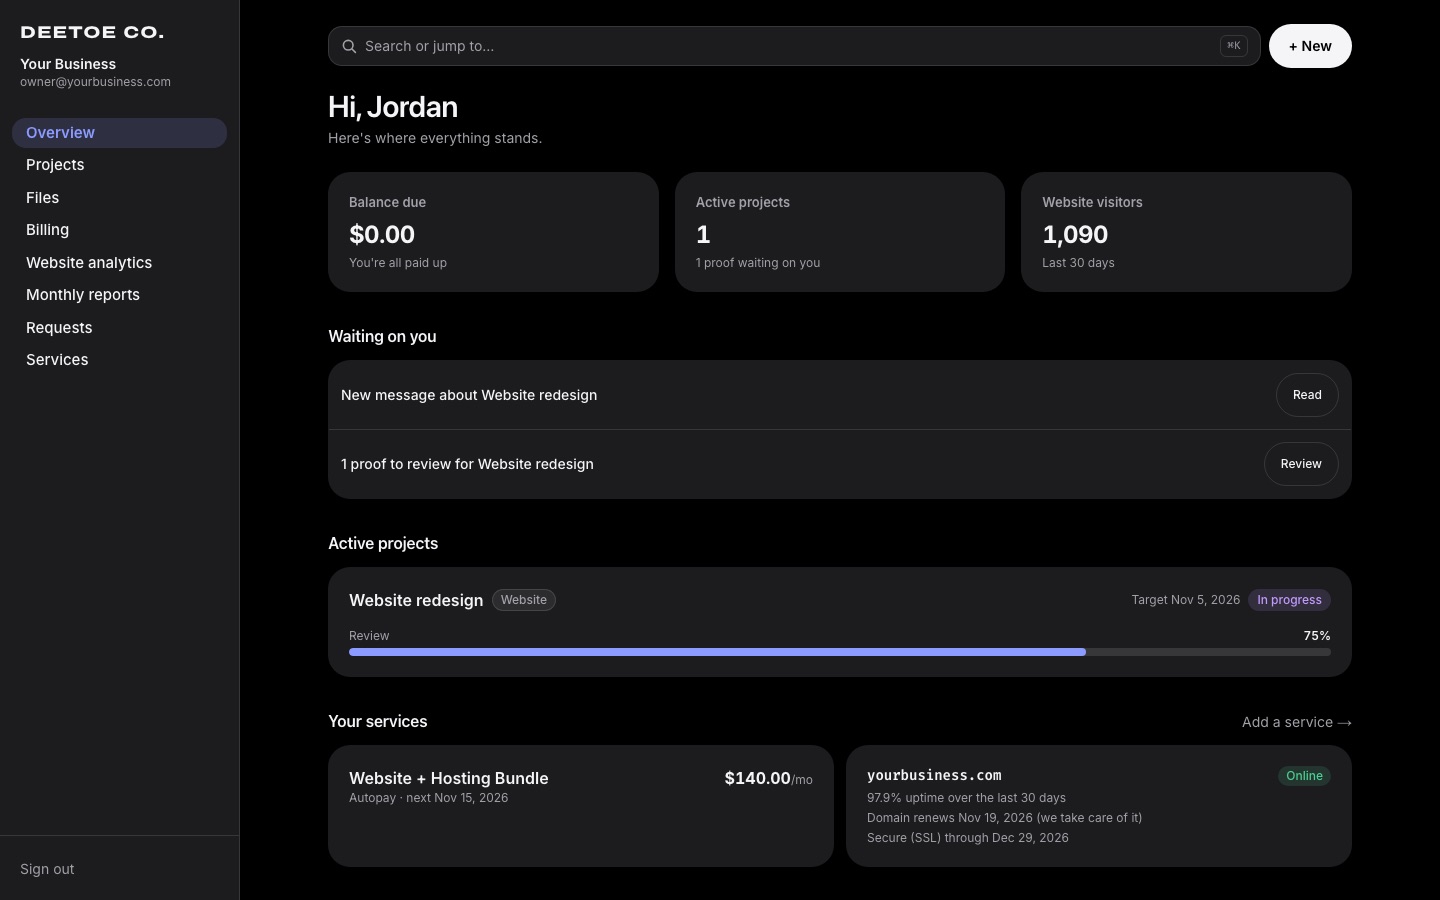Click the search magnifier icon
1440x900 pixels.
pos(349,46)
